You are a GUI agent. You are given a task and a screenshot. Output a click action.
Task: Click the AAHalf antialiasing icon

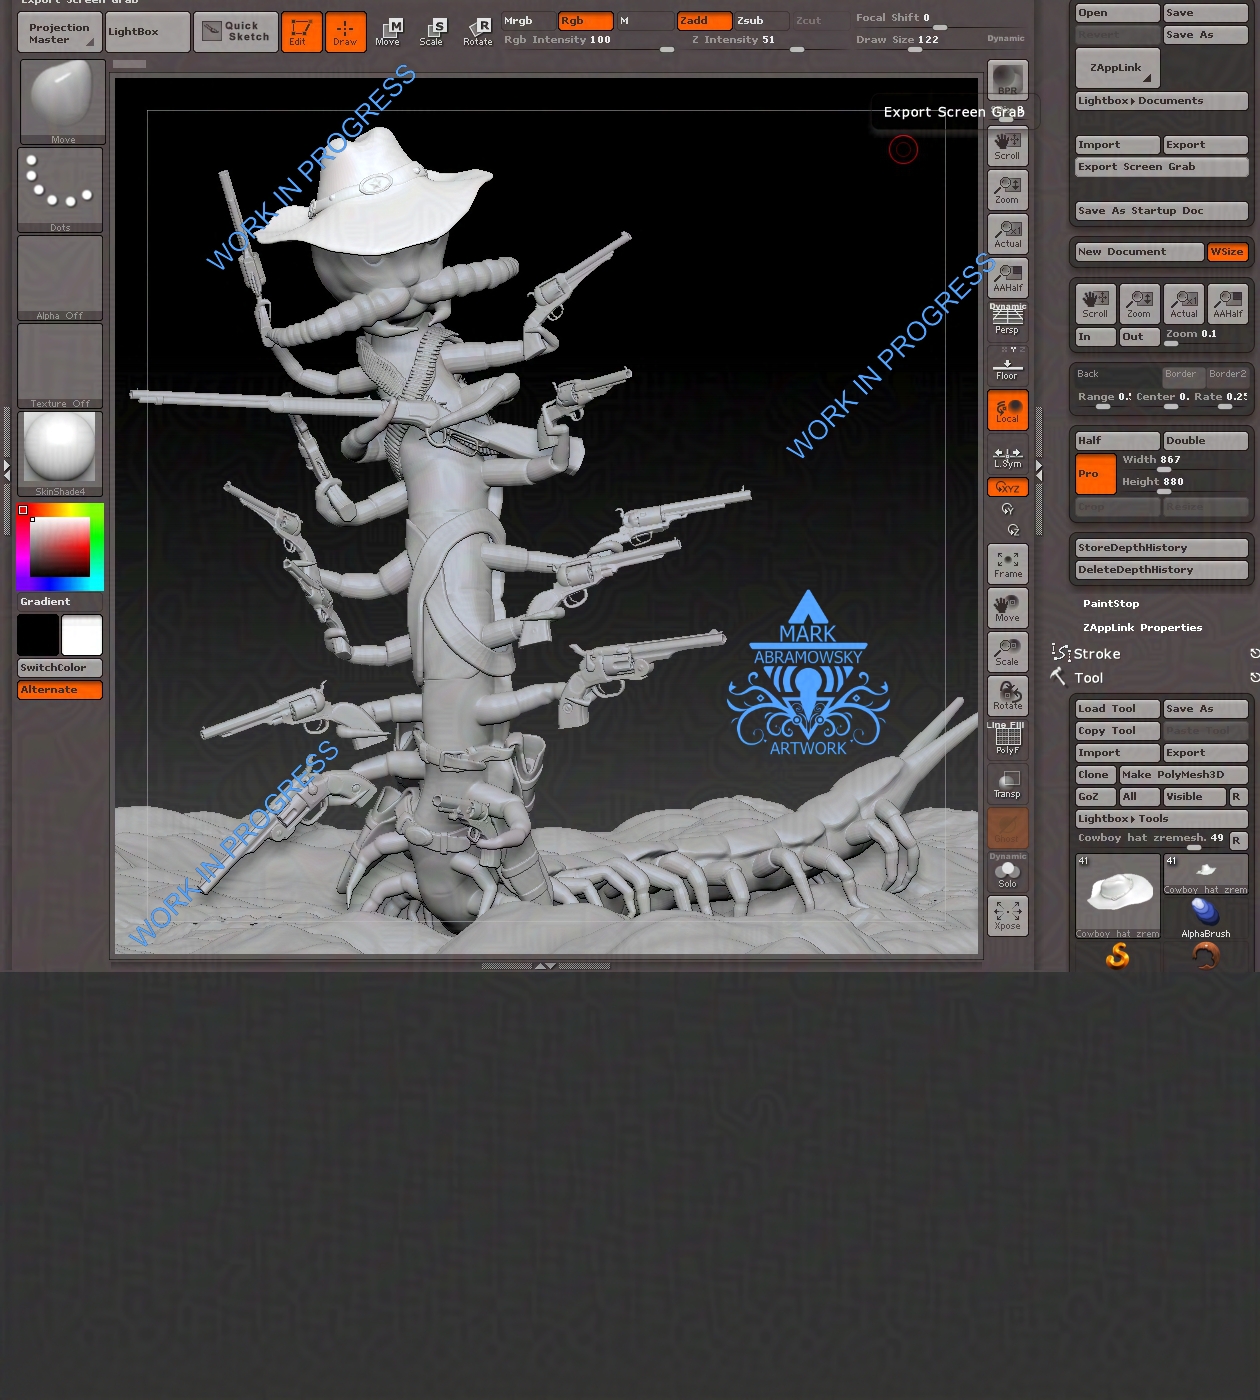[1007, 278]
